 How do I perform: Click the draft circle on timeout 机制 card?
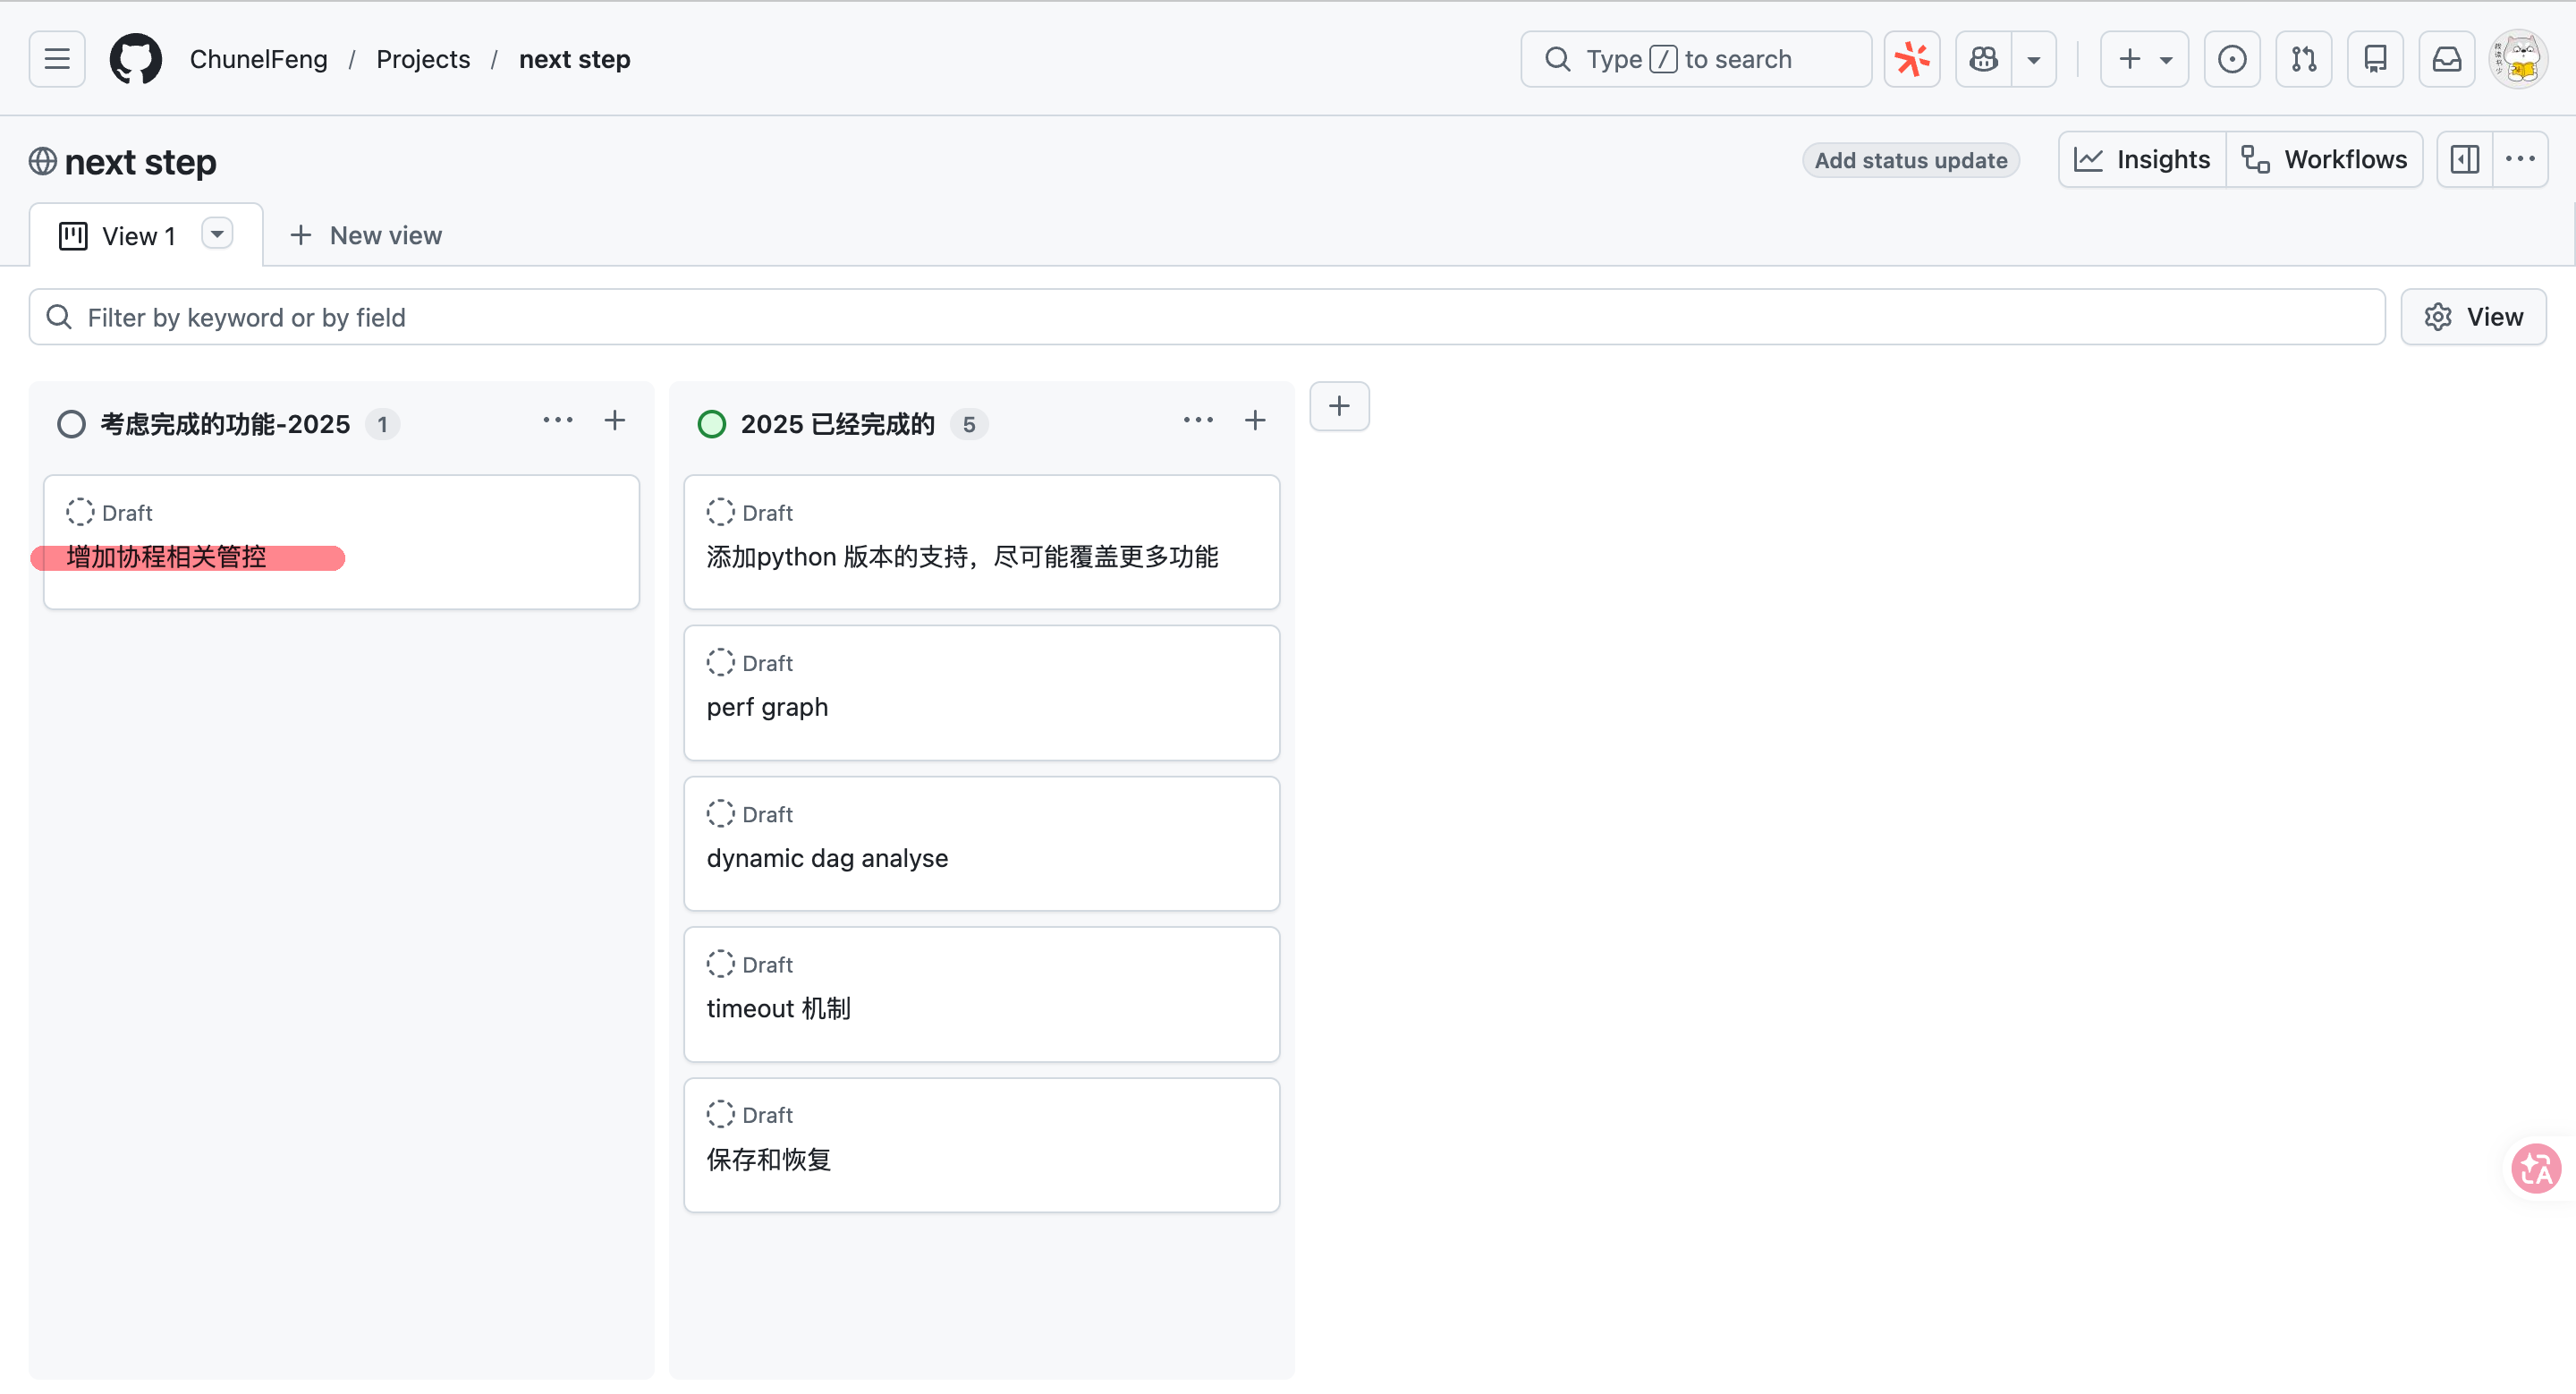pyautogui.click(x=720, y=964)
